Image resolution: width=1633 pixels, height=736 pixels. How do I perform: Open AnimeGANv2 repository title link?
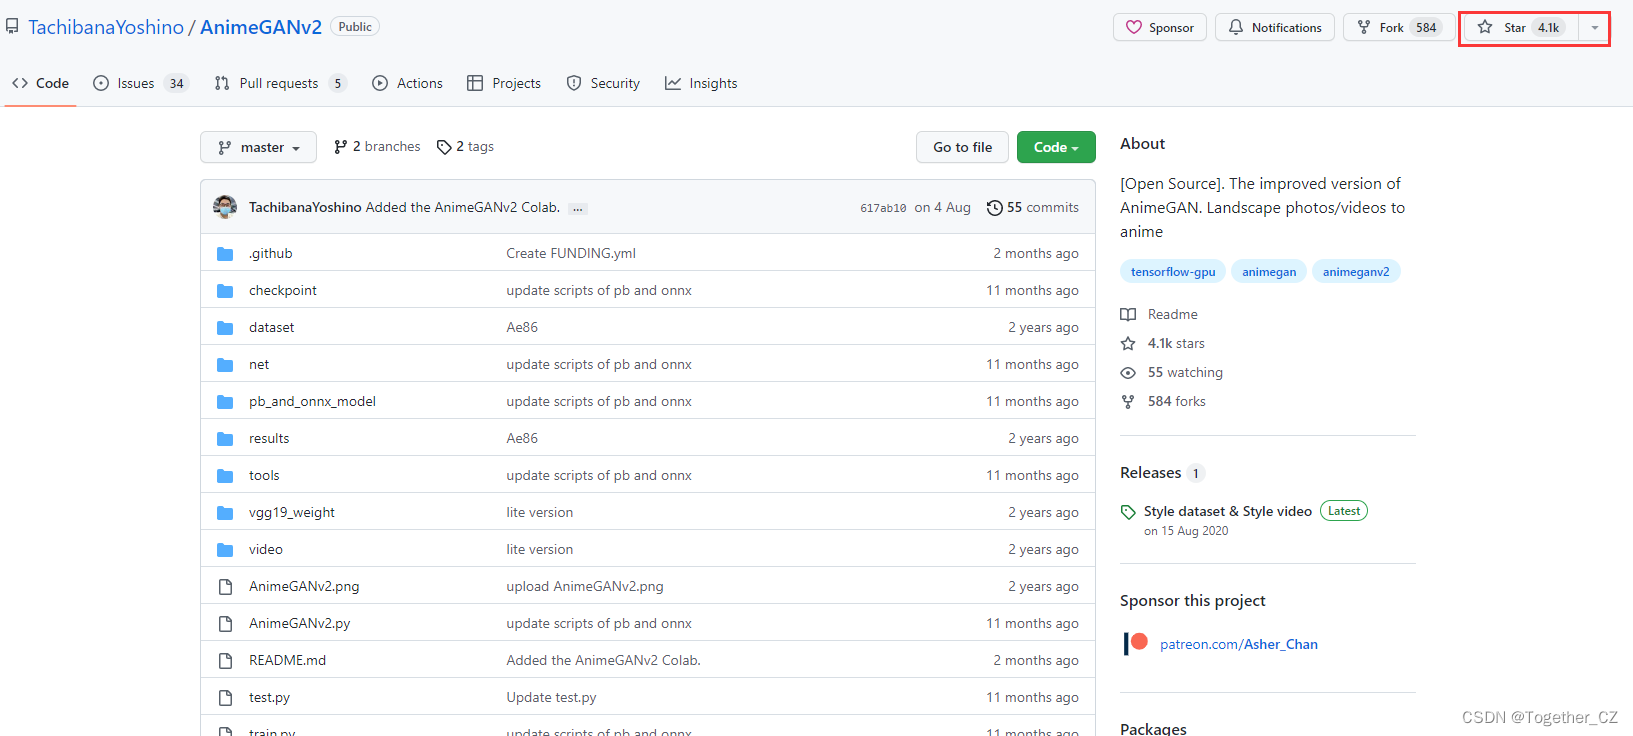[261, 27]
